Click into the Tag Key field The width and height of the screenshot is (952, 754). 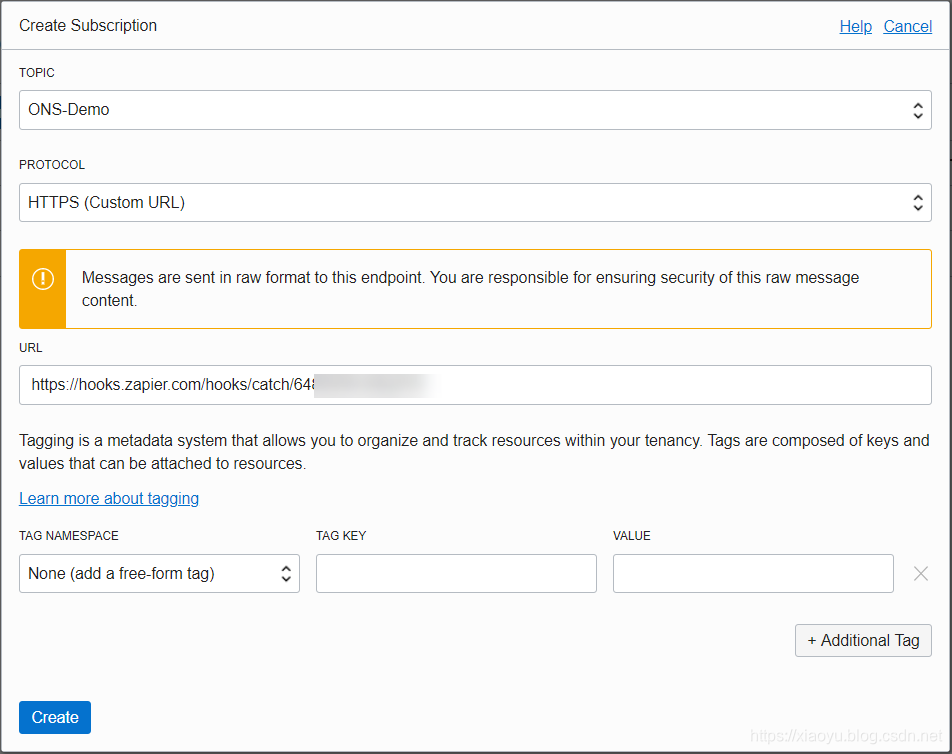[x=456, y=573]
